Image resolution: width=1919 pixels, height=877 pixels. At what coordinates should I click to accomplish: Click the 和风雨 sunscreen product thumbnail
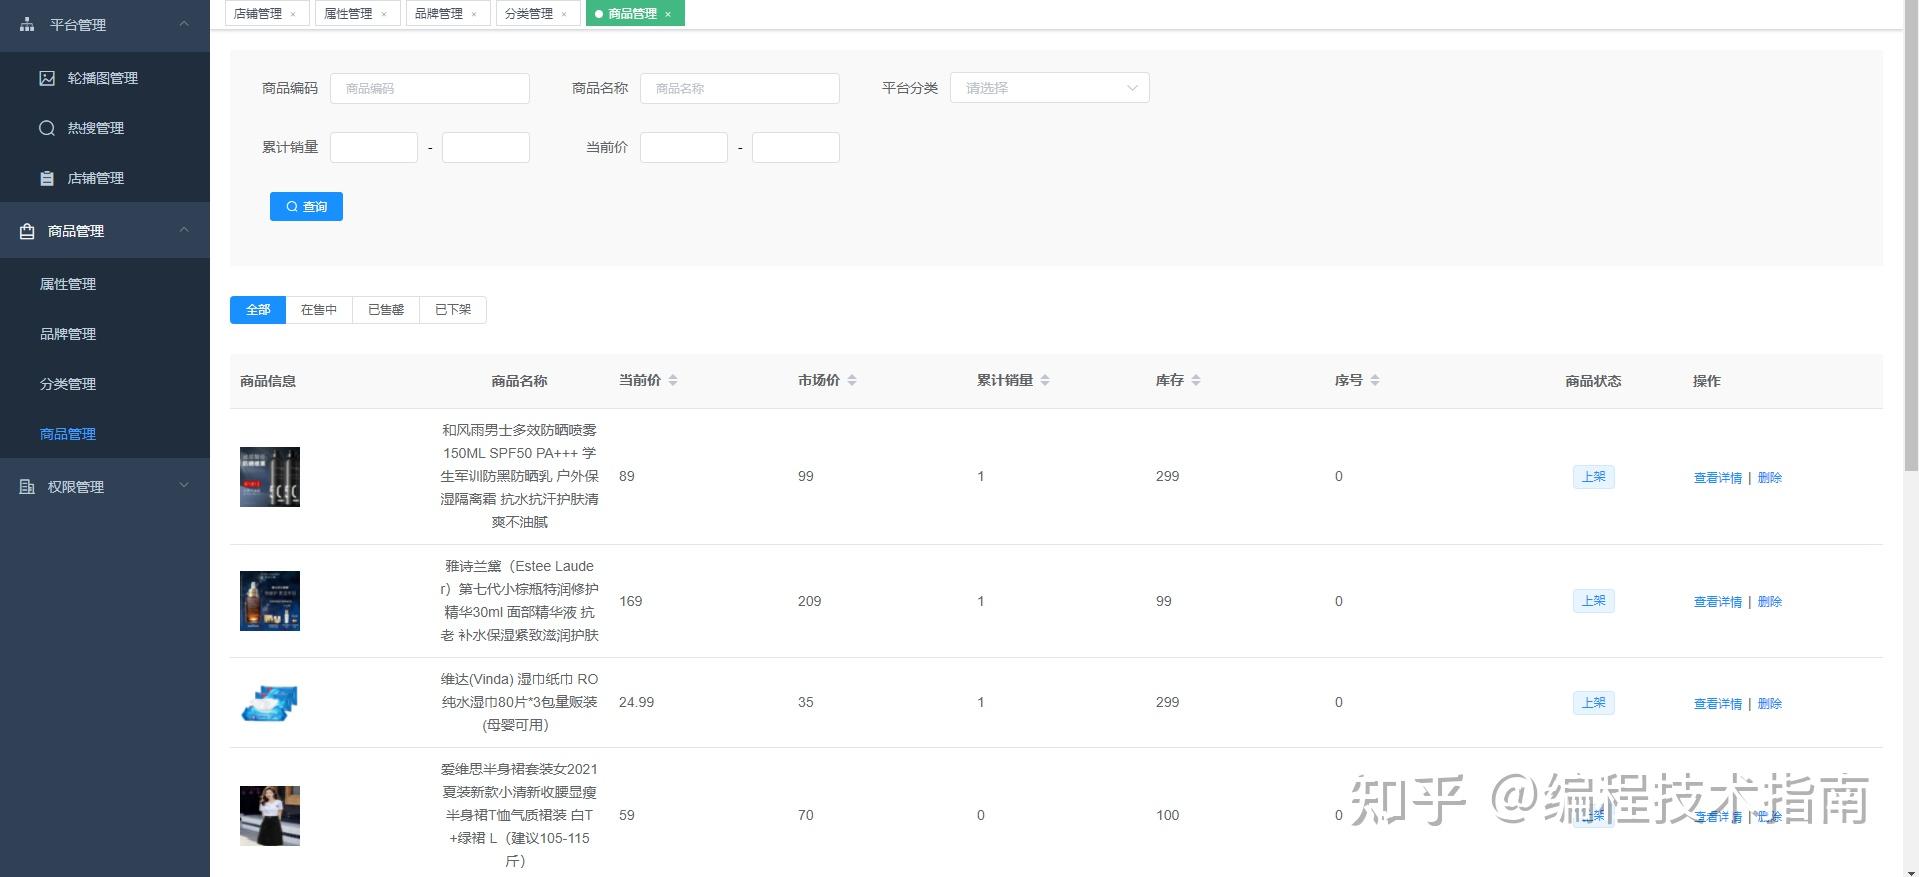pos(270,477)
